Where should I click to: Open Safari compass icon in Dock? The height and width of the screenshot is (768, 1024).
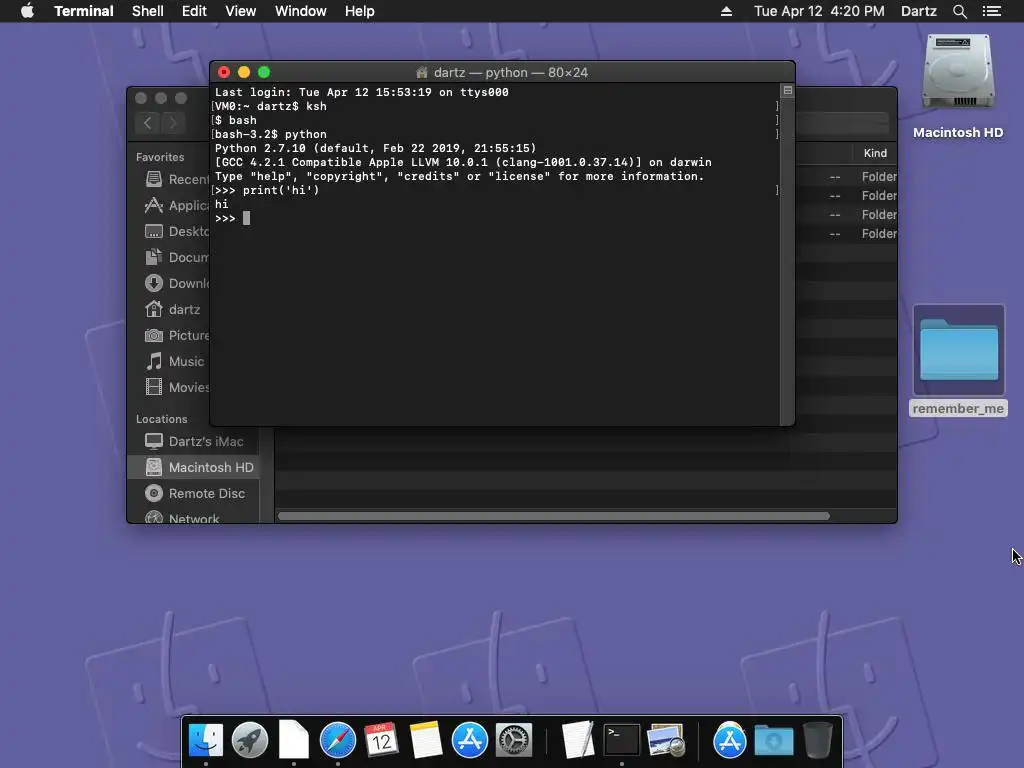(338, 741)
